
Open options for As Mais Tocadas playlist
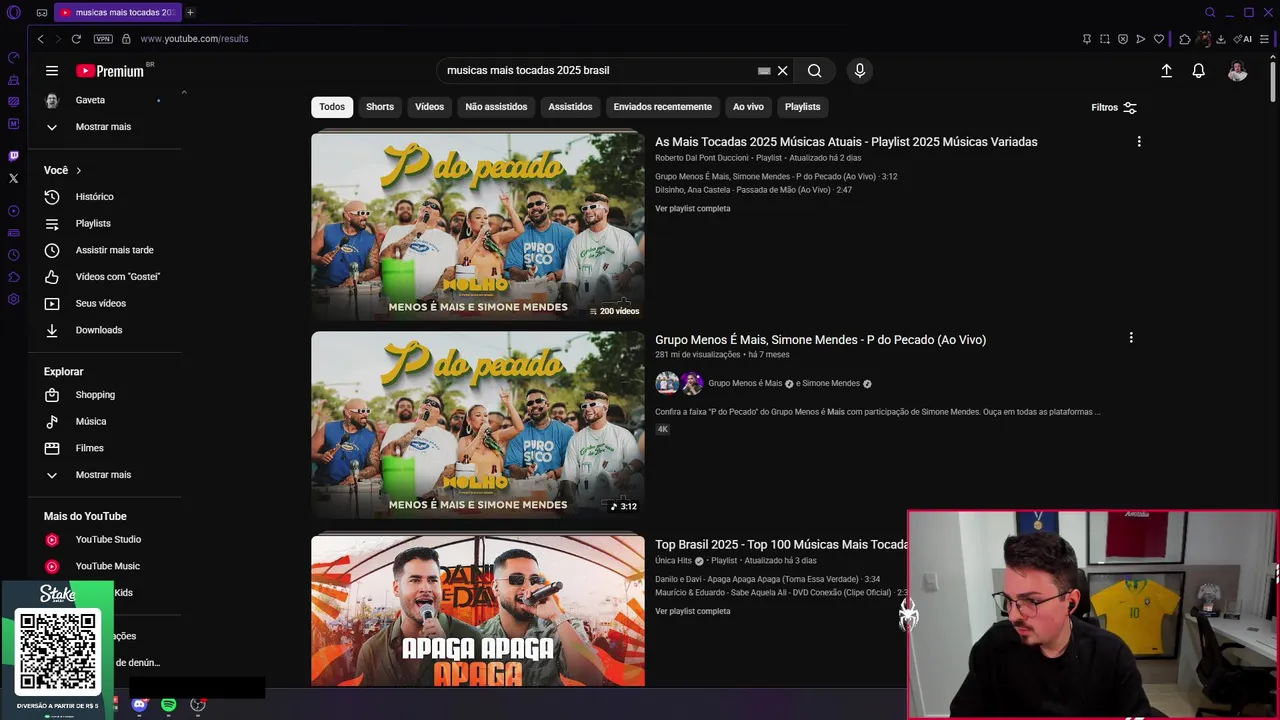click(x=1139, y=142)
